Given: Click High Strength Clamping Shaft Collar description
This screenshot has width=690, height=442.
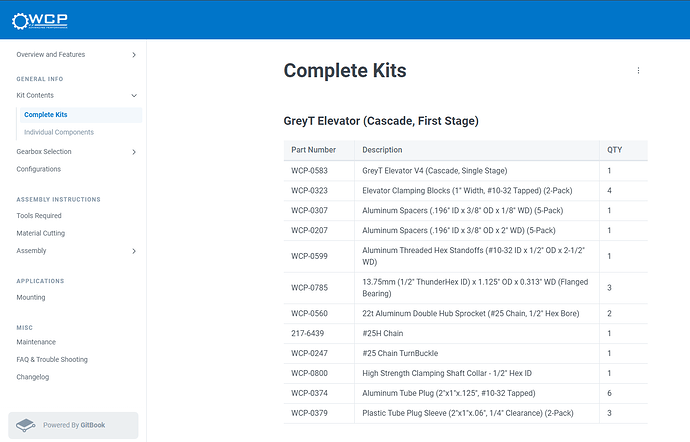Looking at the screenshot, I should pyautogui.click(x=447, y=373).
